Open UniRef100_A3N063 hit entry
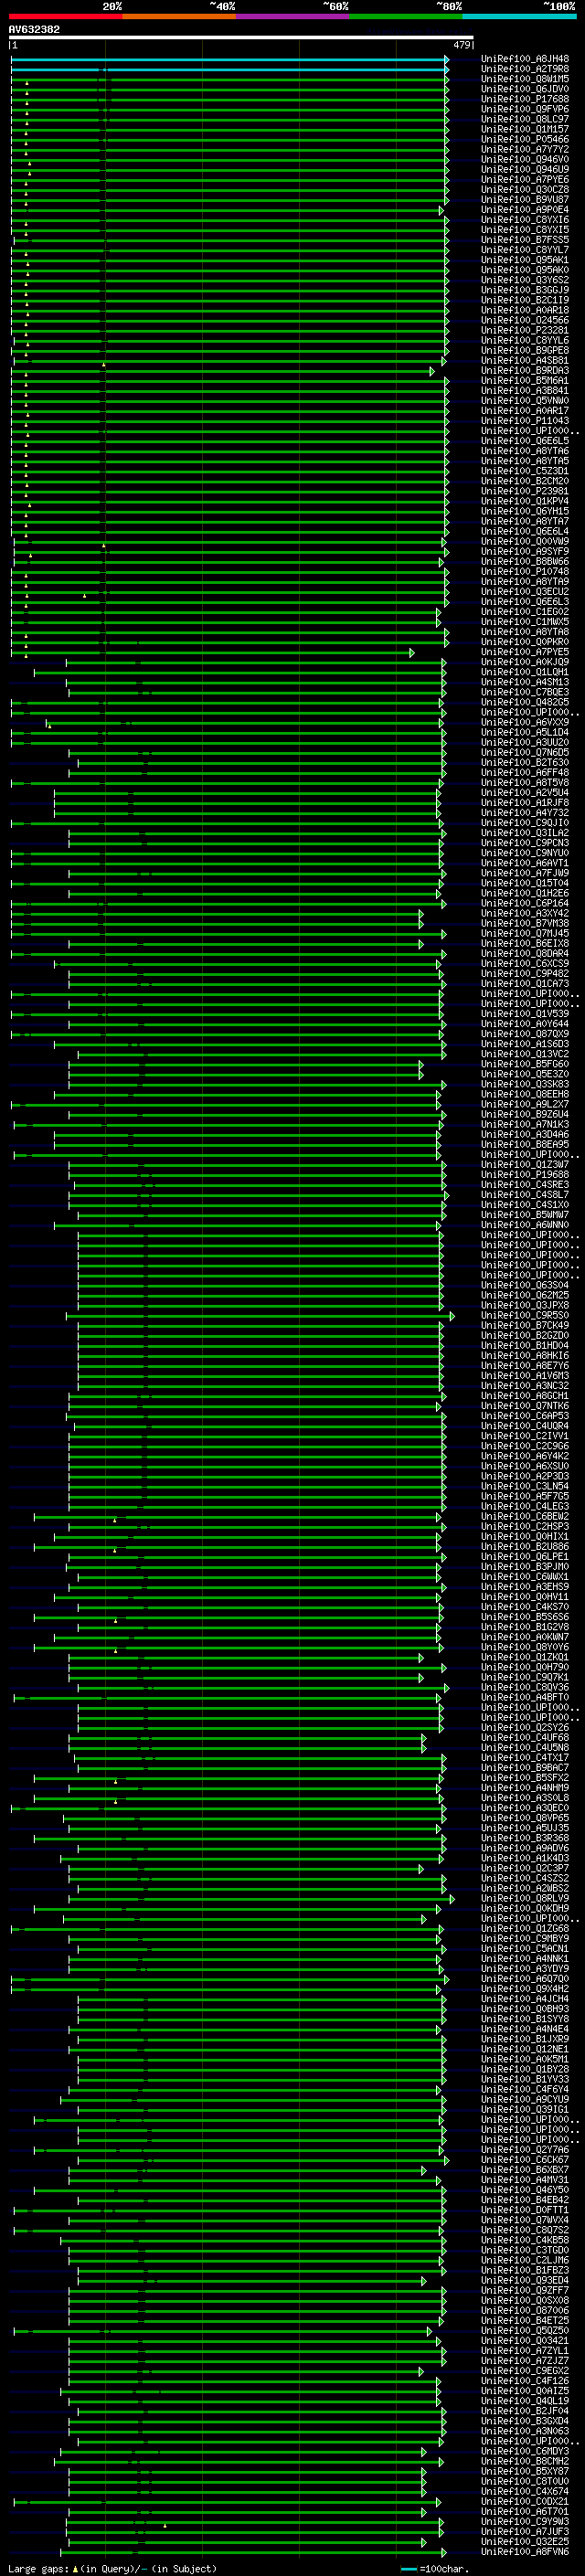The height and width of the screenshot is (2576, 585). (x=525, y=2432)
